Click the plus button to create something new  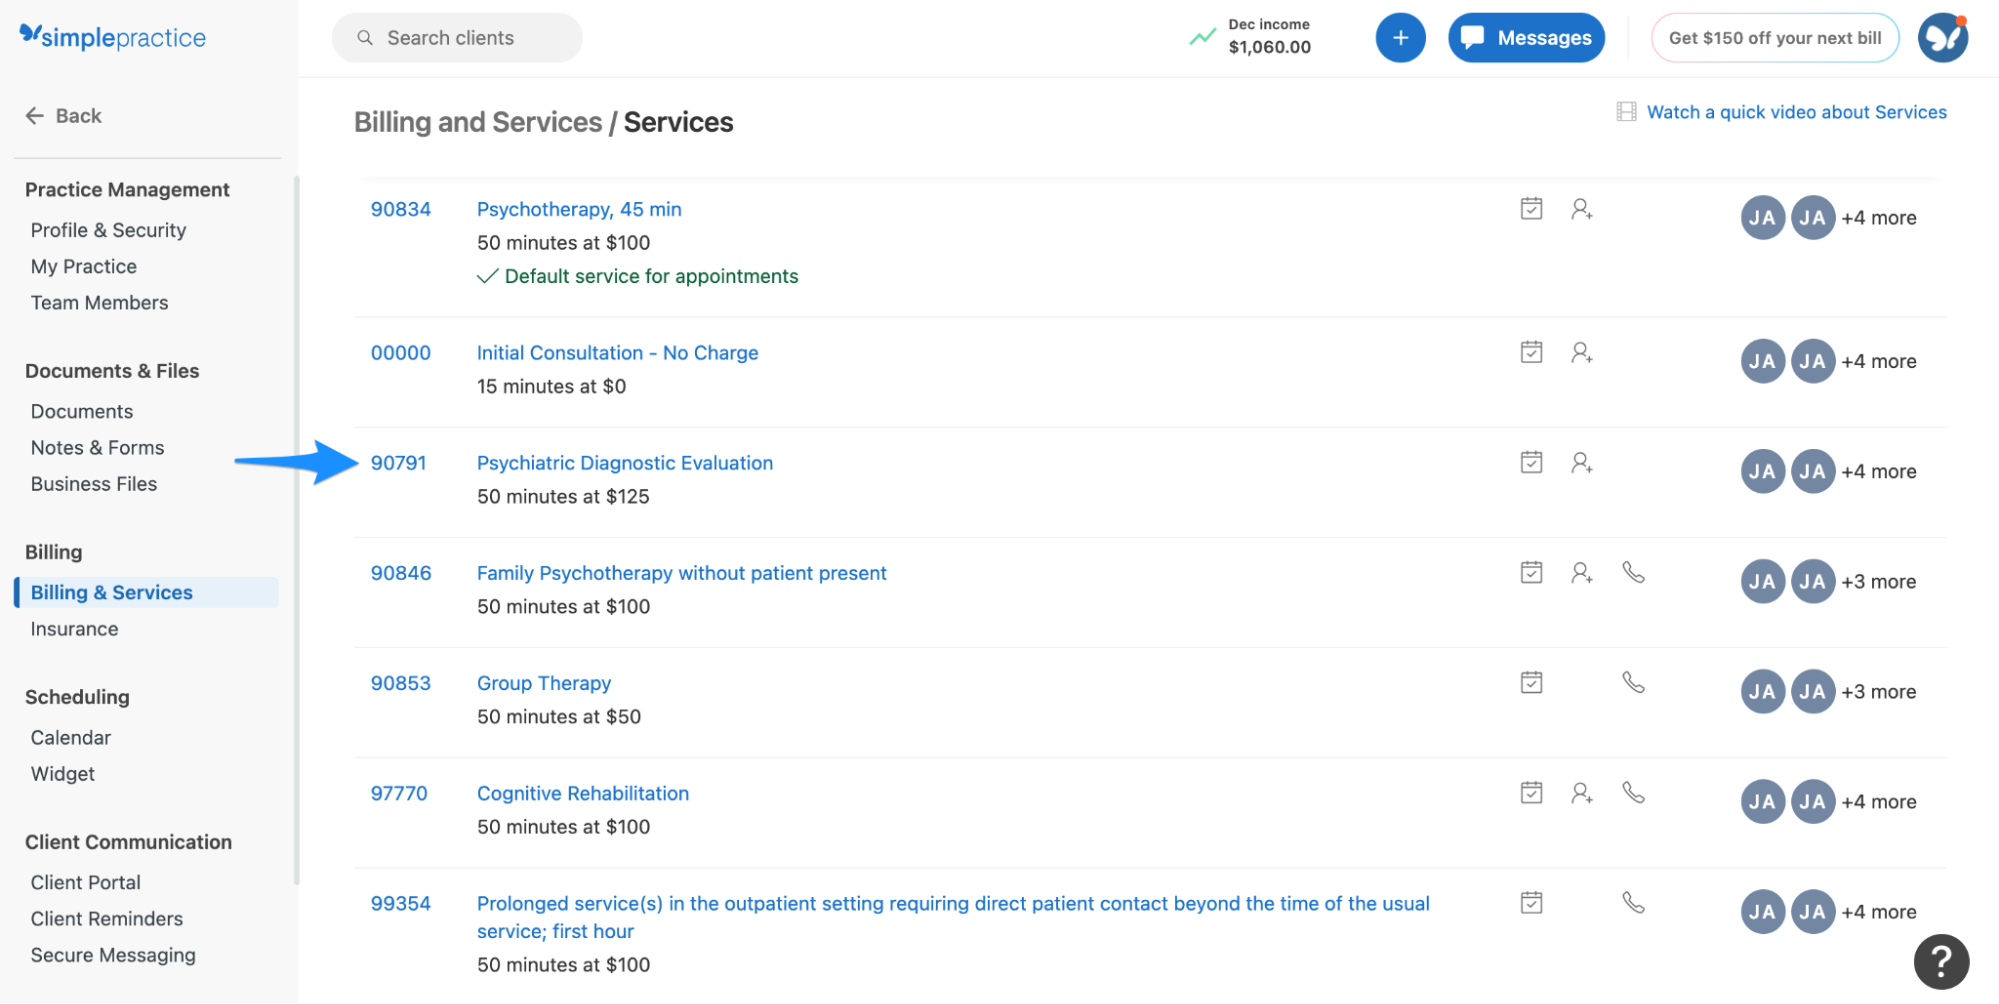pyautogui.click(x=1400, y=37)
